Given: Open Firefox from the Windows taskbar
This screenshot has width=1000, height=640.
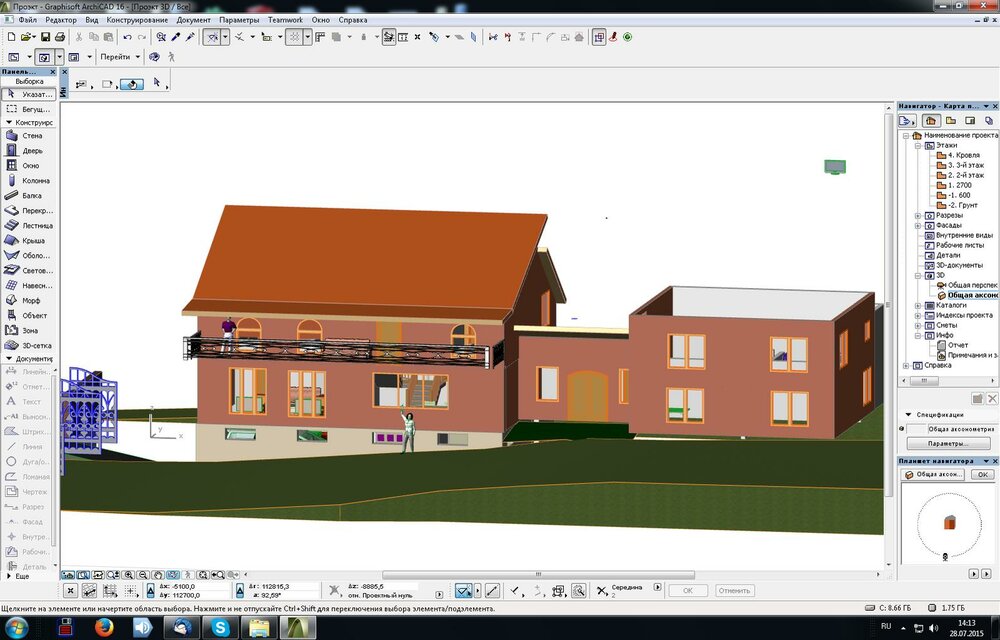Looking at the screenshot, I should click(103, 627).
